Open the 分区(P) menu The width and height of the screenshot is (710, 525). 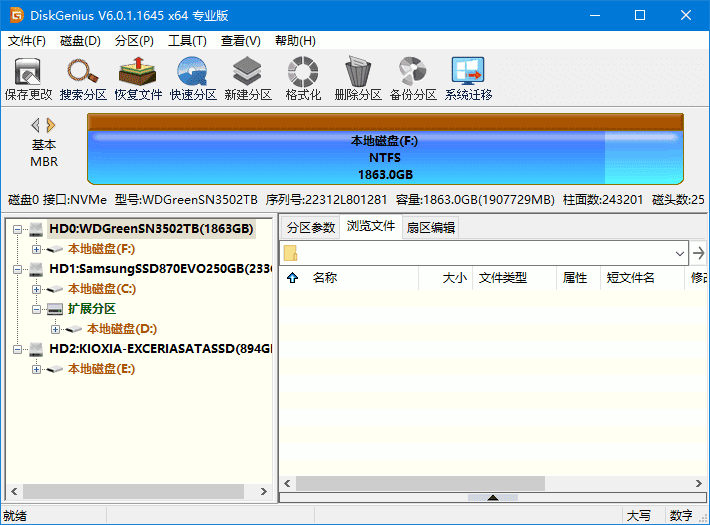pos(134,41)
